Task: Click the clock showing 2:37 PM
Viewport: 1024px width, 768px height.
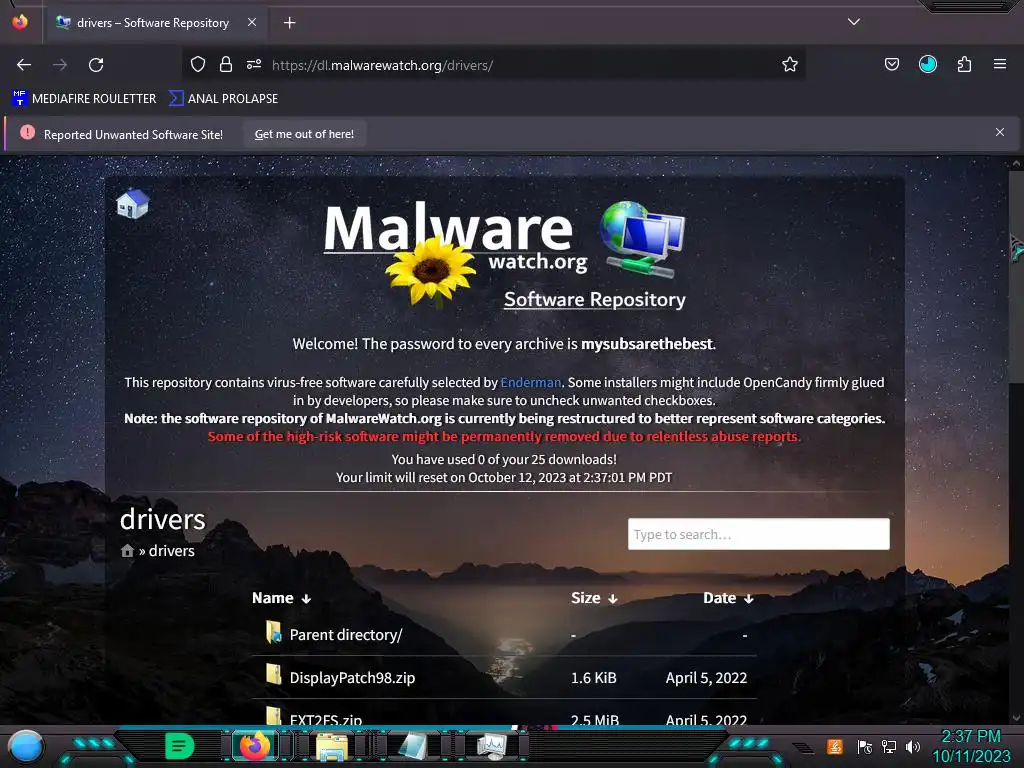Action: 970,737
